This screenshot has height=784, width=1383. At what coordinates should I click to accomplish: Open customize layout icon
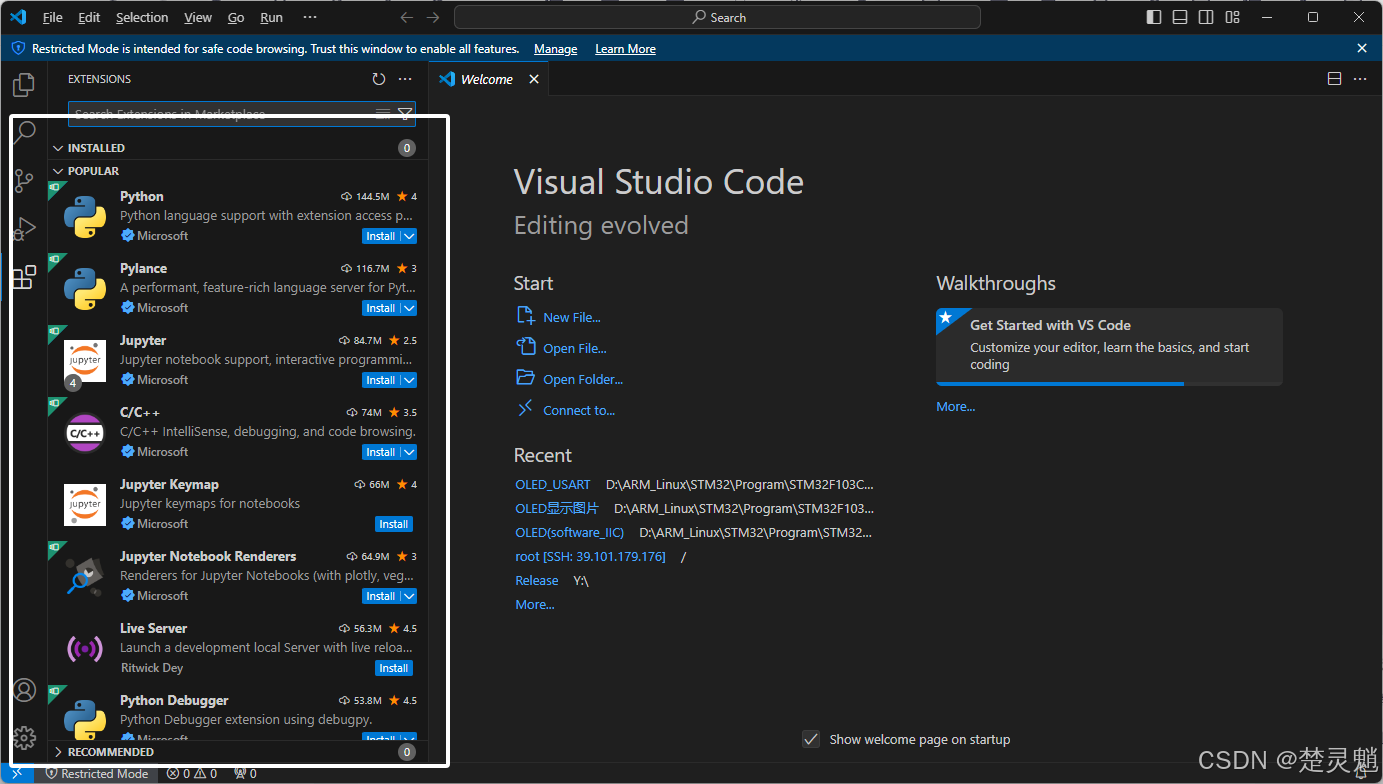point(1232,17)
